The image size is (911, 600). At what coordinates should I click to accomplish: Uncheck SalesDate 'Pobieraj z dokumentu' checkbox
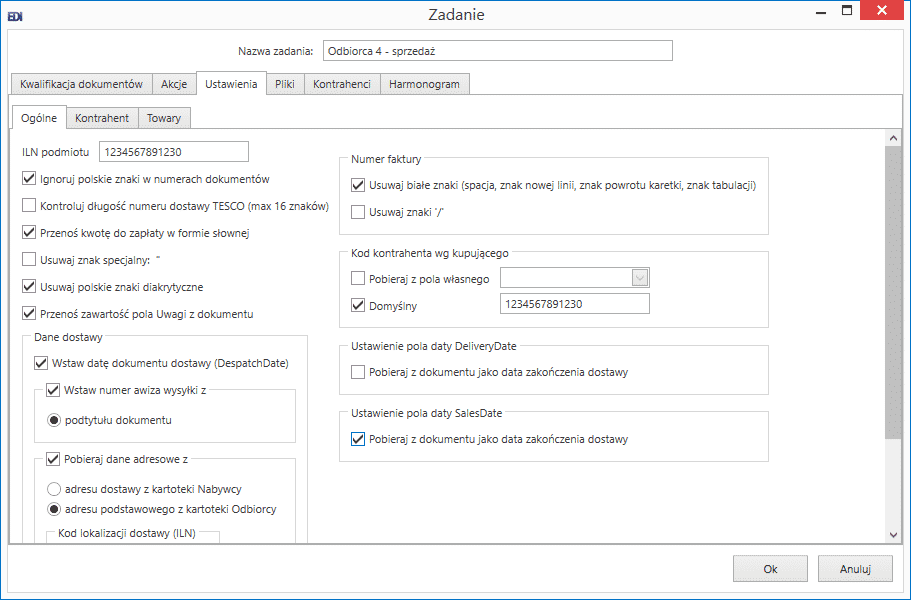[x=358, y=439]
